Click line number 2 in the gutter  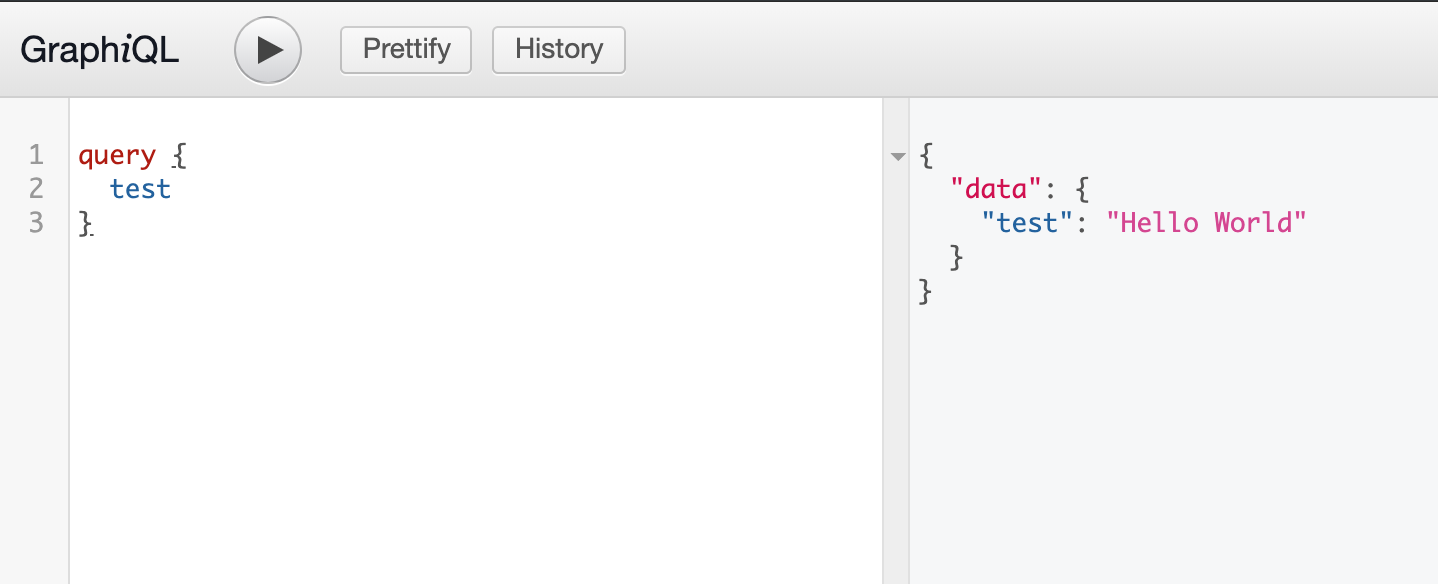click(36, 188)
